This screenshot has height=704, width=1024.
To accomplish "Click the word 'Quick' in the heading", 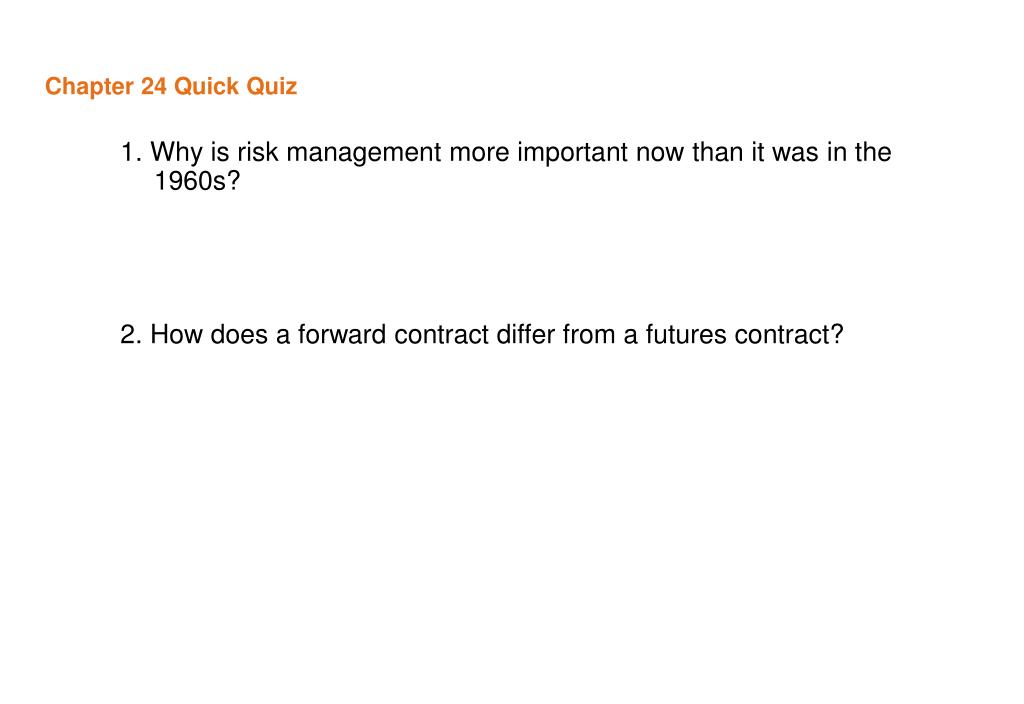I will [x=207, y=87].
